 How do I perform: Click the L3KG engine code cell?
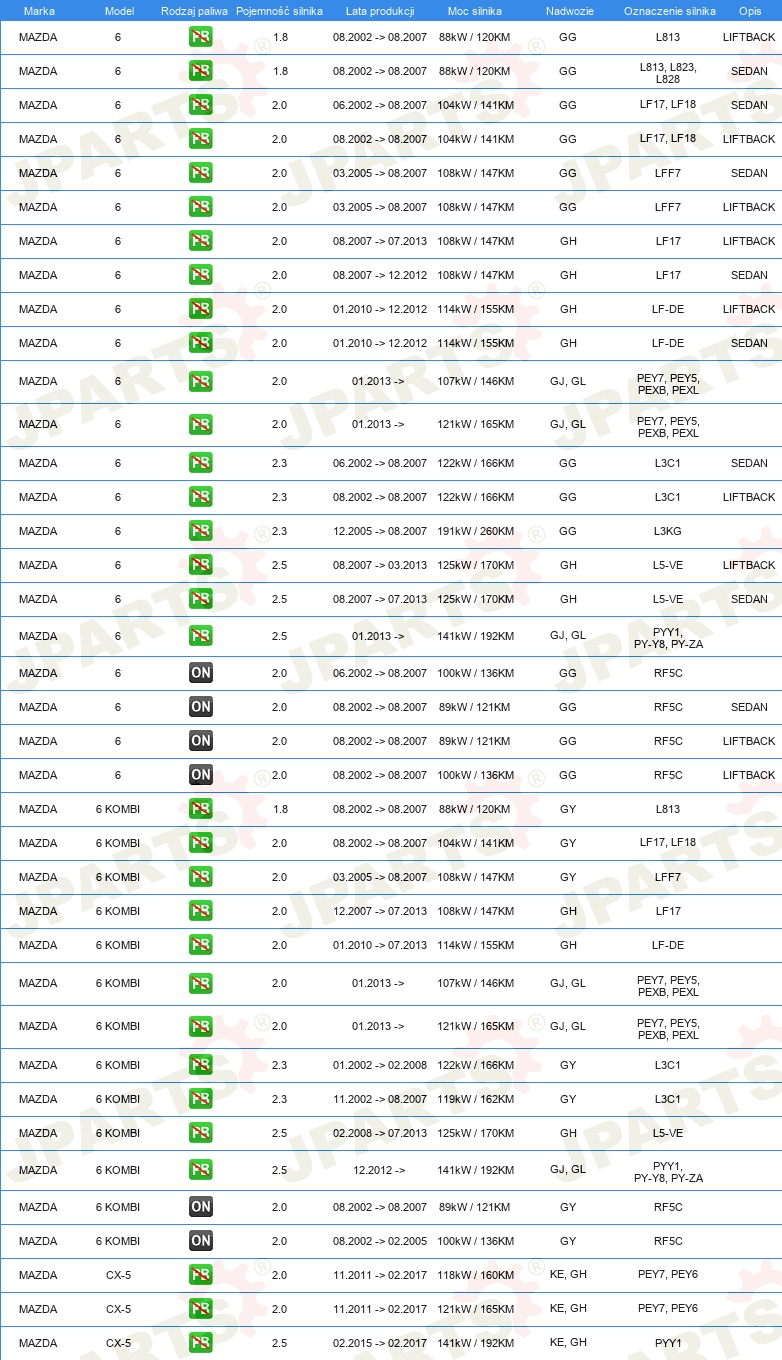coord(668,531)
